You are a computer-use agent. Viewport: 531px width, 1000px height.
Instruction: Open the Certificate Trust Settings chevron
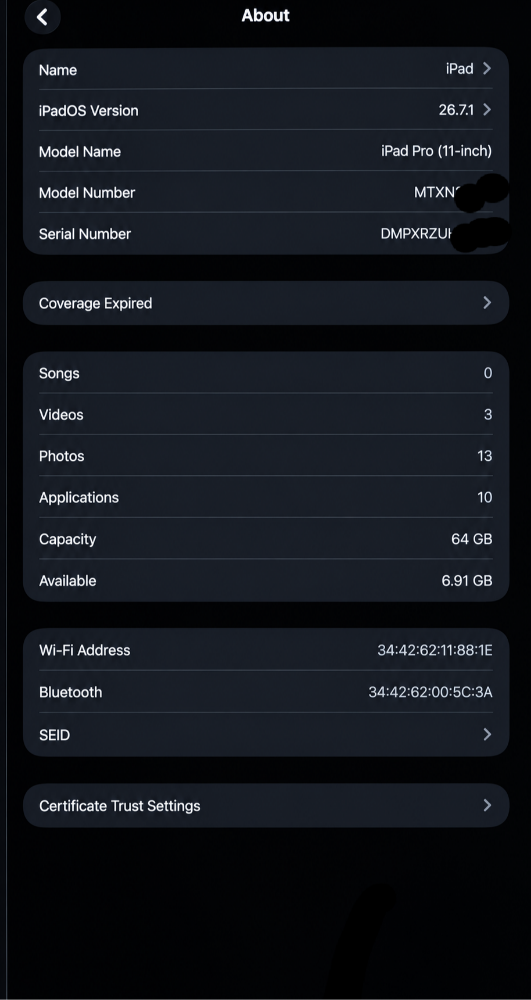click(x=487, y=805)
